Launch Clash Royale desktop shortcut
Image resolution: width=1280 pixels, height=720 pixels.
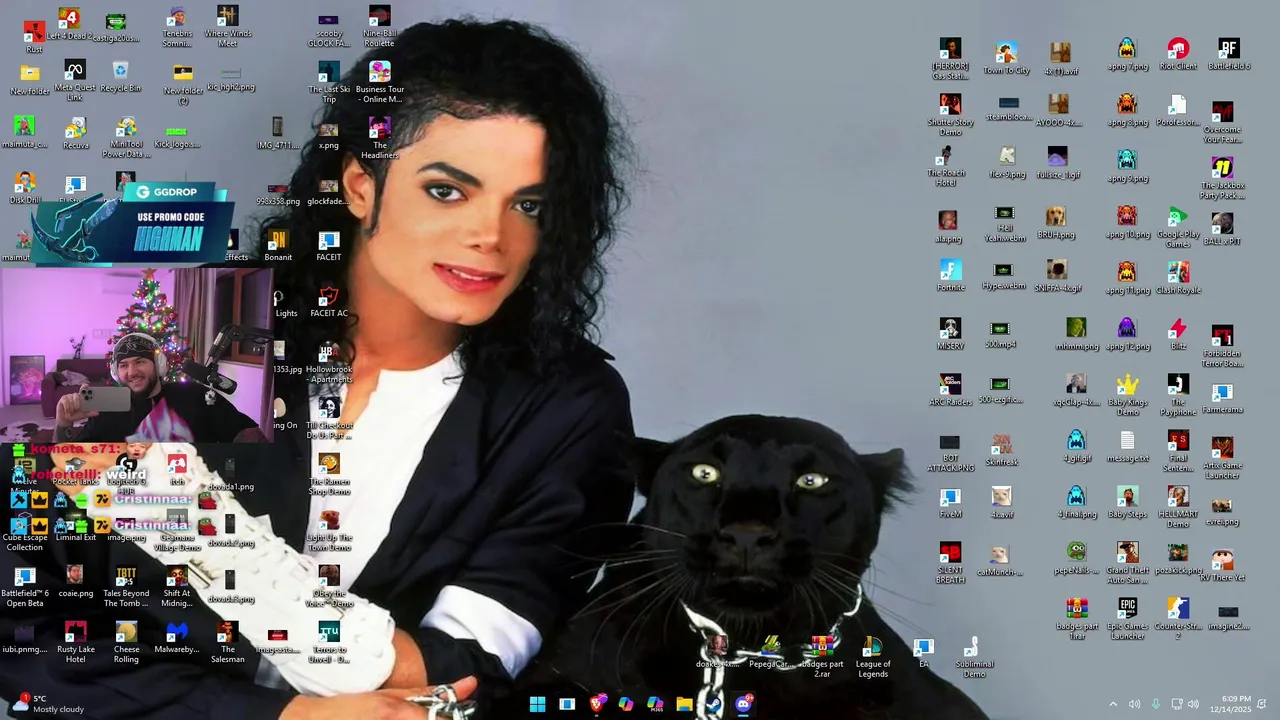[x=1178, y=279]
